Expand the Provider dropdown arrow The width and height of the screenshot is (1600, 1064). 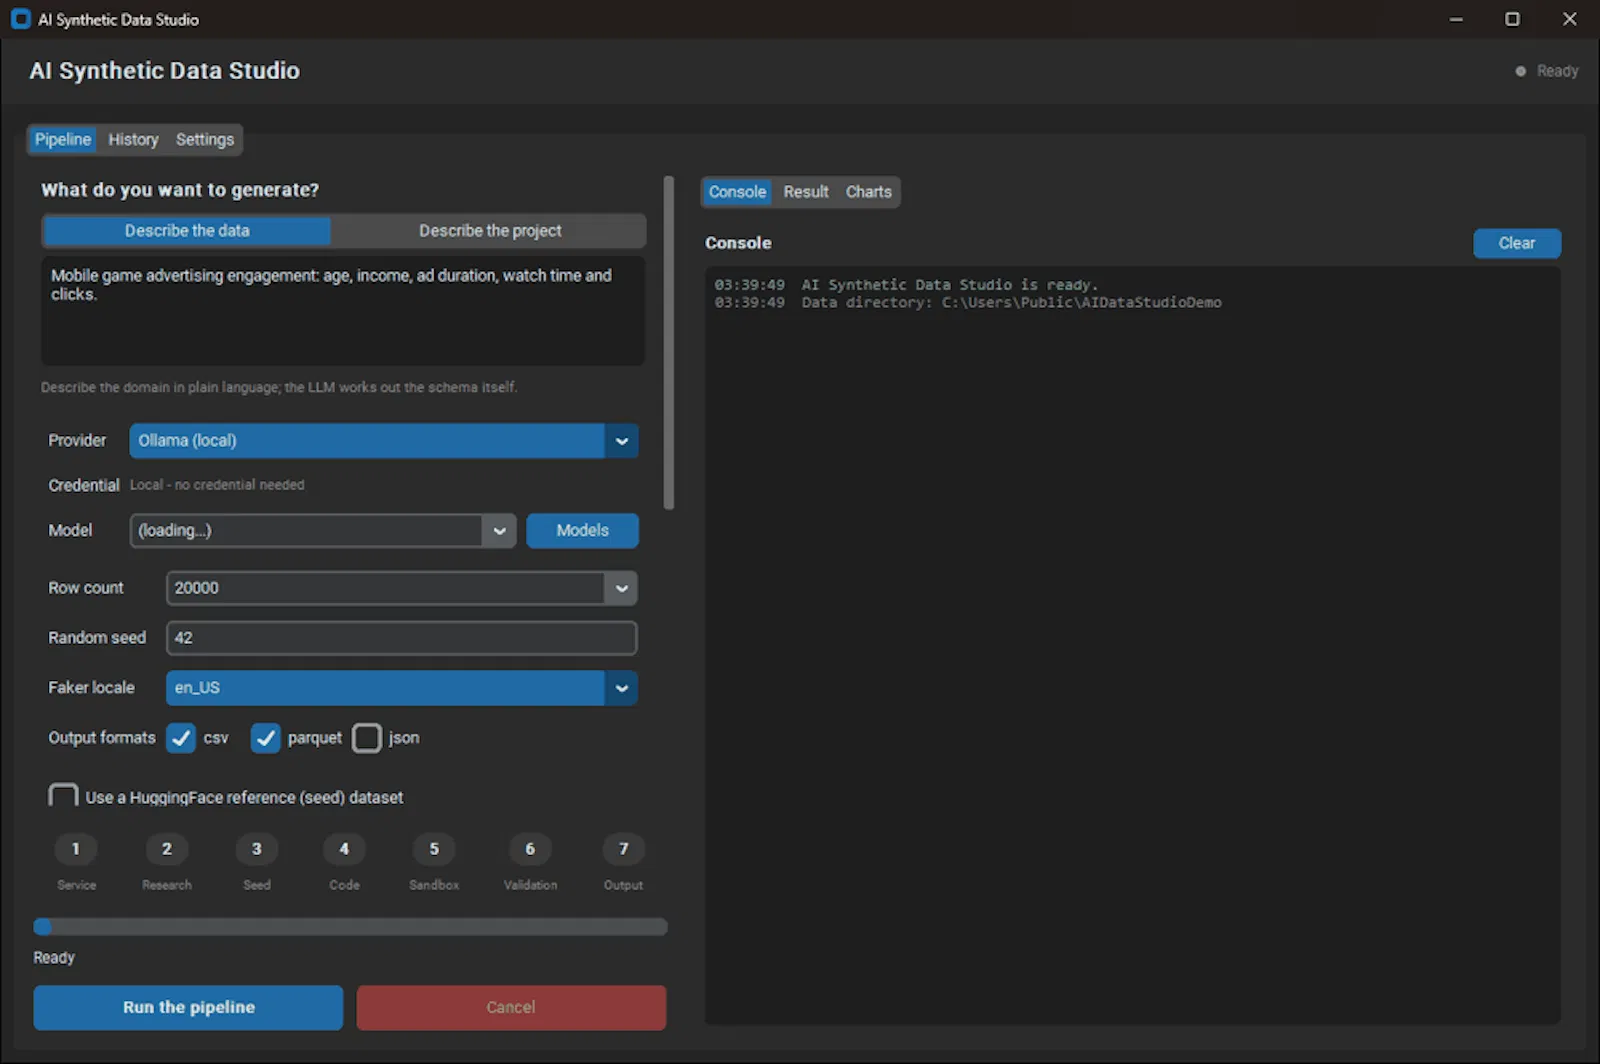621,441
